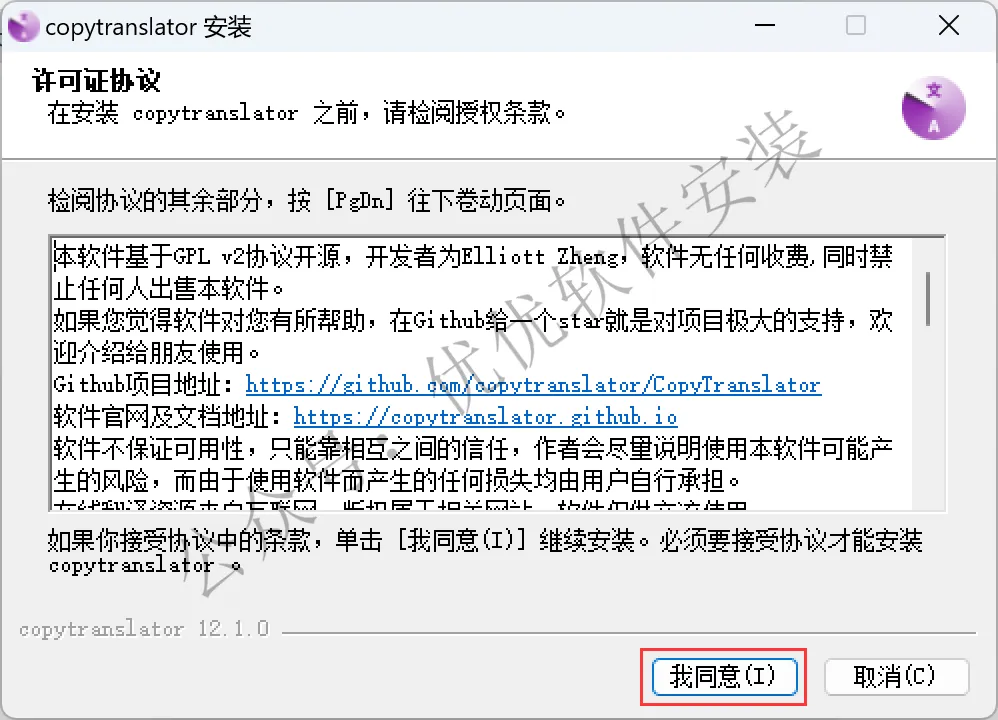998x720 pixels.
Task: Click the license box scrollbar thumb
Action: click(928, 299)
